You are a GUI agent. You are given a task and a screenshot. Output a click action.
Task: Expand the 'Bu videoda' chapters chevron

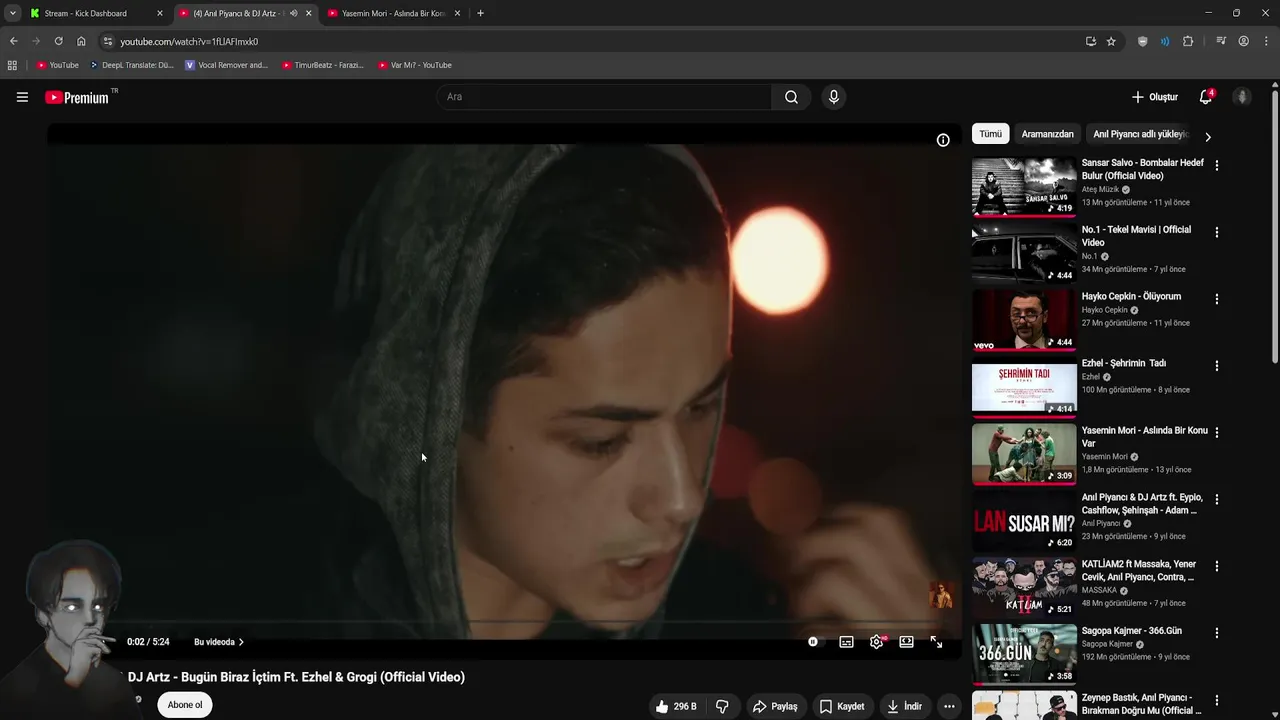tap(241, 642)
